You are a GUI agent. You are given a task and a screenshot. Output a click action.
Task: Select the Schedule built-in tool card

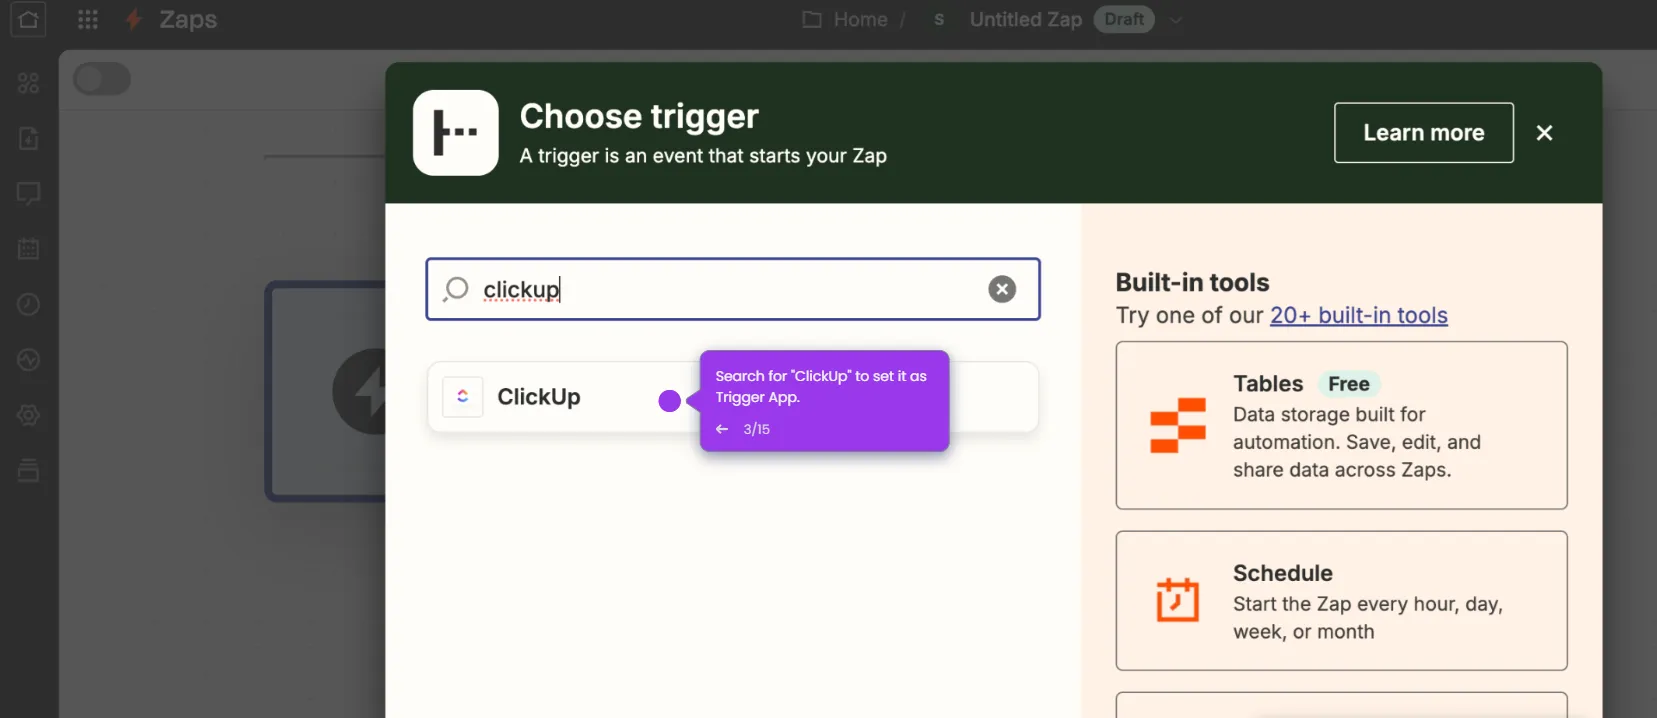pos(1341,601)
